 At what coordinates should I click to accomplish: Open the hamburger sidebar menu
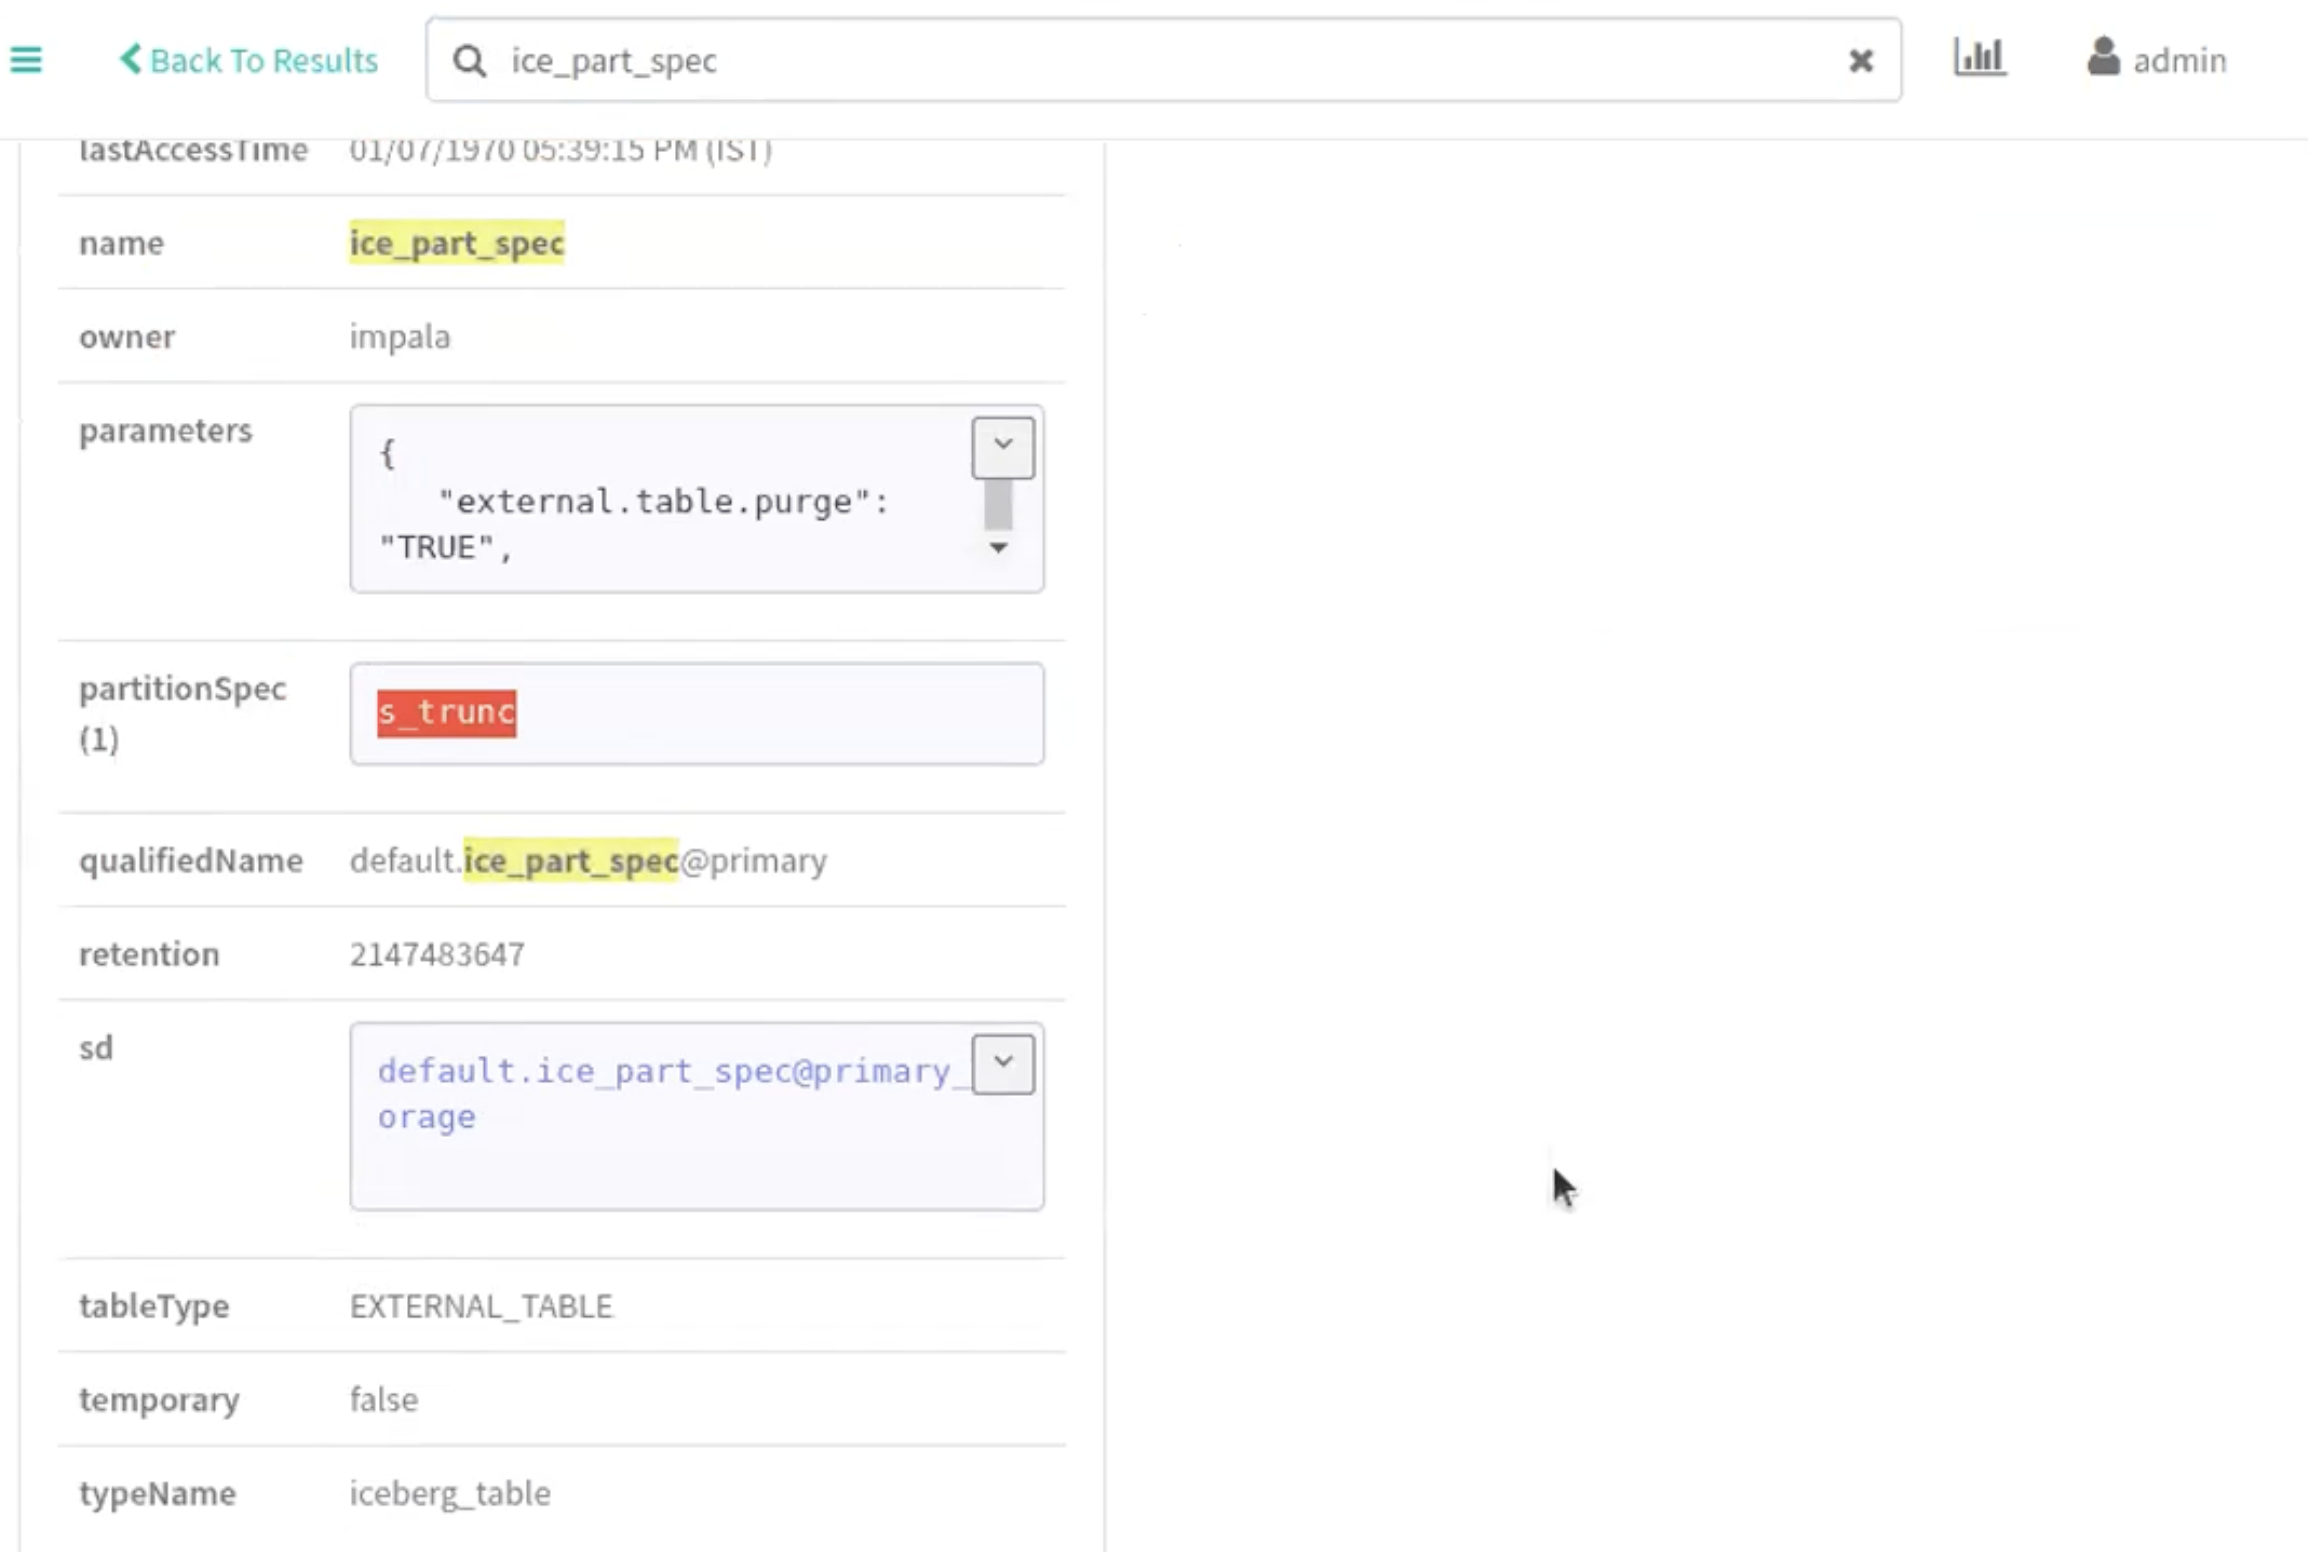pyautogui.click(x=26, y=60)
